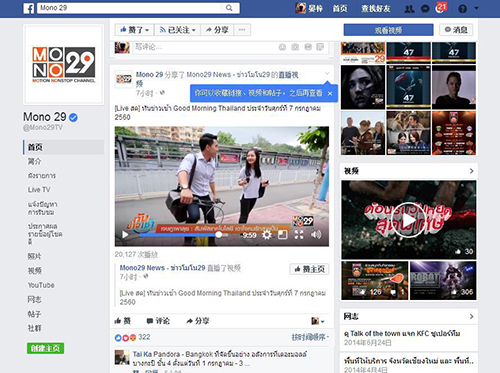Click the search magnifier icon
This screenshot has height=373, width=500.
coord(229,8)
